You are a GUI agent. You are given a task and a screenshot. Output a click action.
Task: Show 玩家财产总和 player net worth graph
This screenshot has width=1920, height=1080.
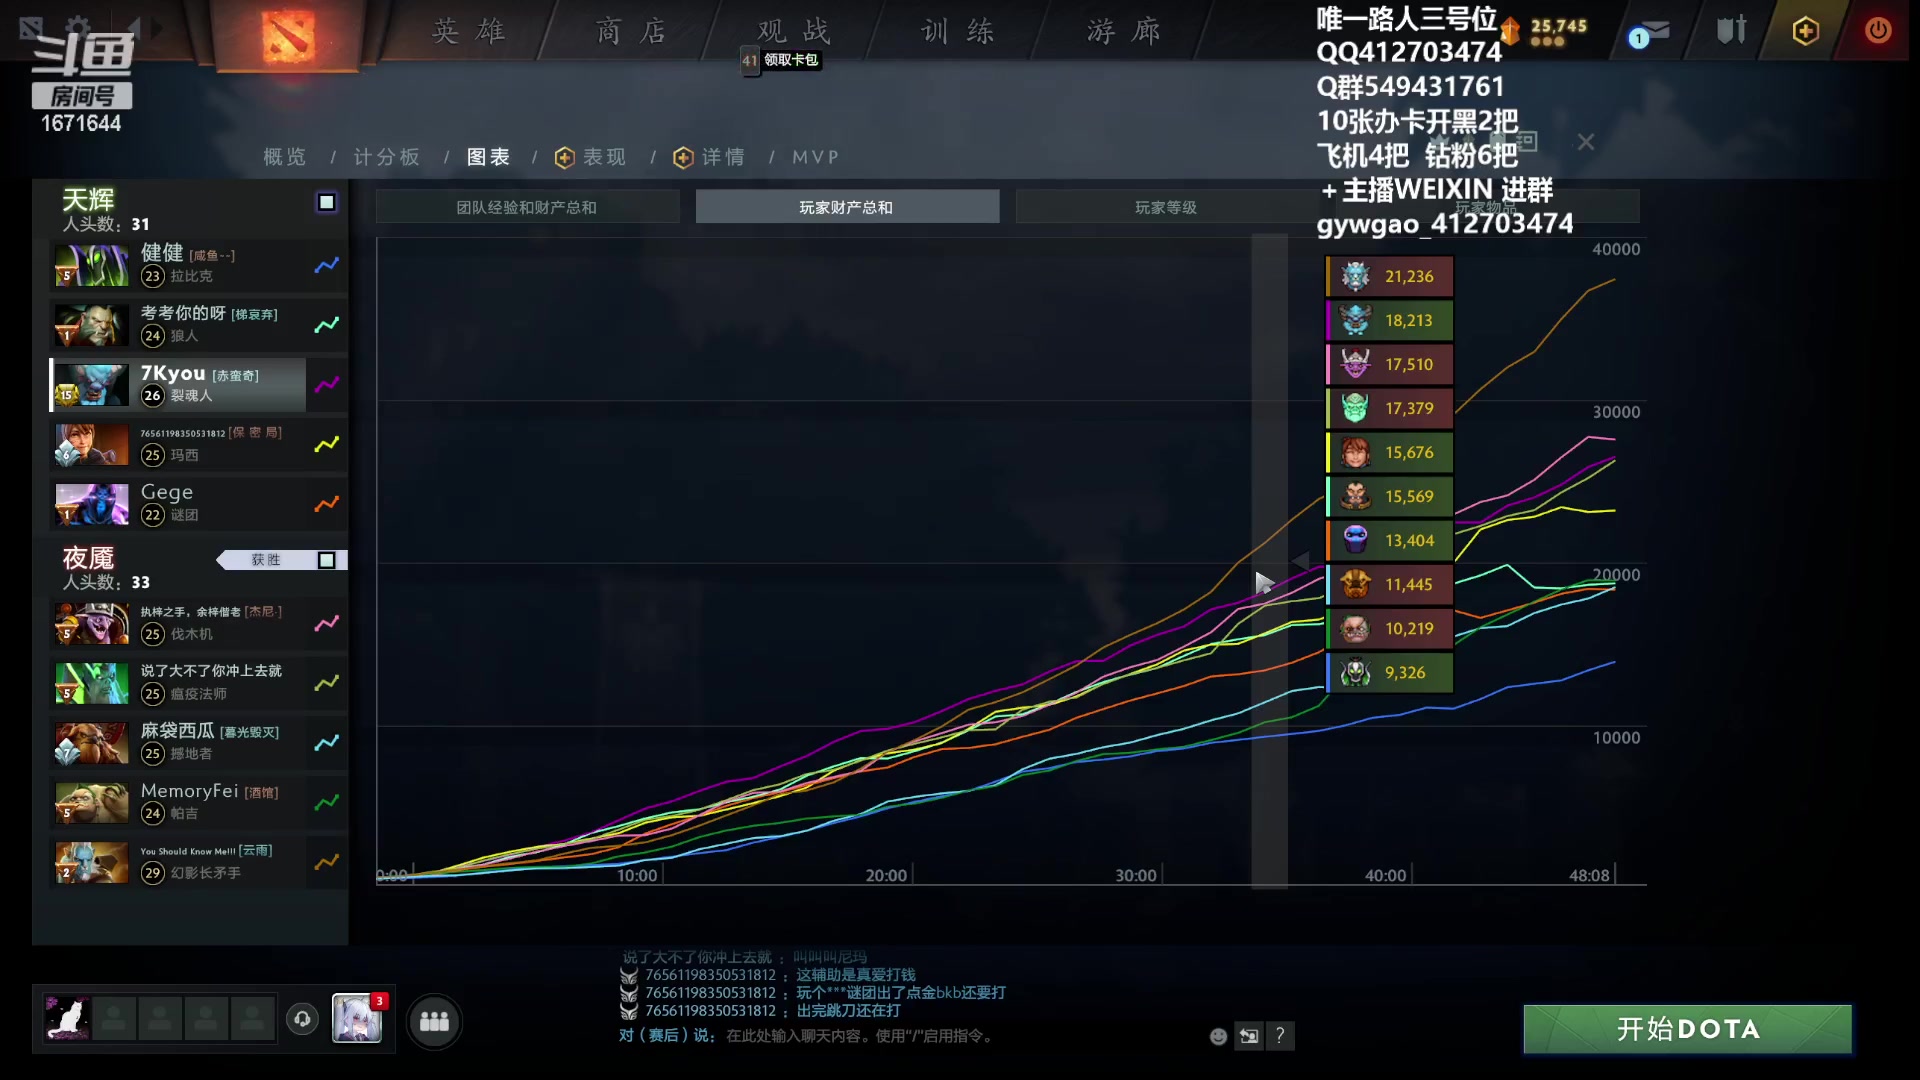pyautogui.click(x=847, y=207)
